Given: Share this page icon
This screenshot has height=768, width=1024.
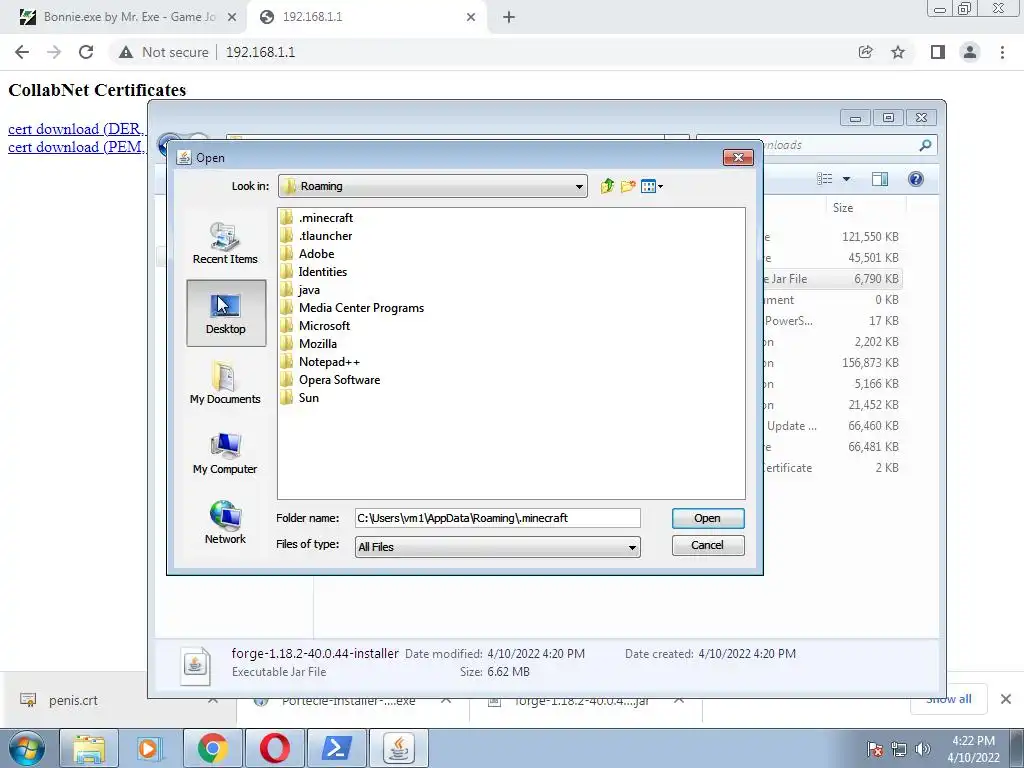Looking at the screenshot, I should (x=866, y=52).
